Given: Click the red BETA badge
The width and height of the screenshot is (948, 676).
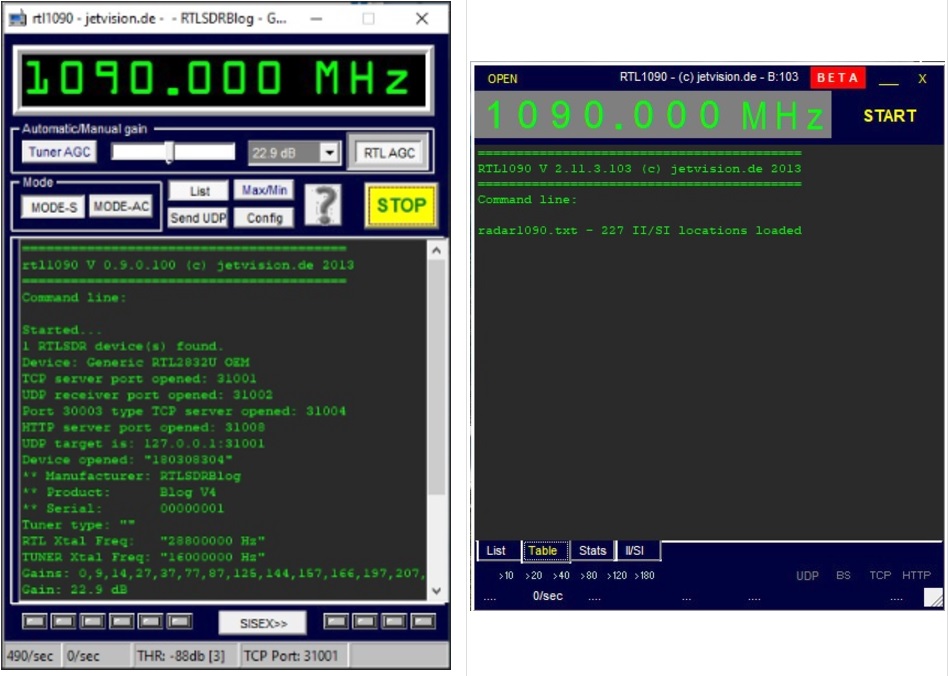Looking at the screenshot, I should (837, 78).
